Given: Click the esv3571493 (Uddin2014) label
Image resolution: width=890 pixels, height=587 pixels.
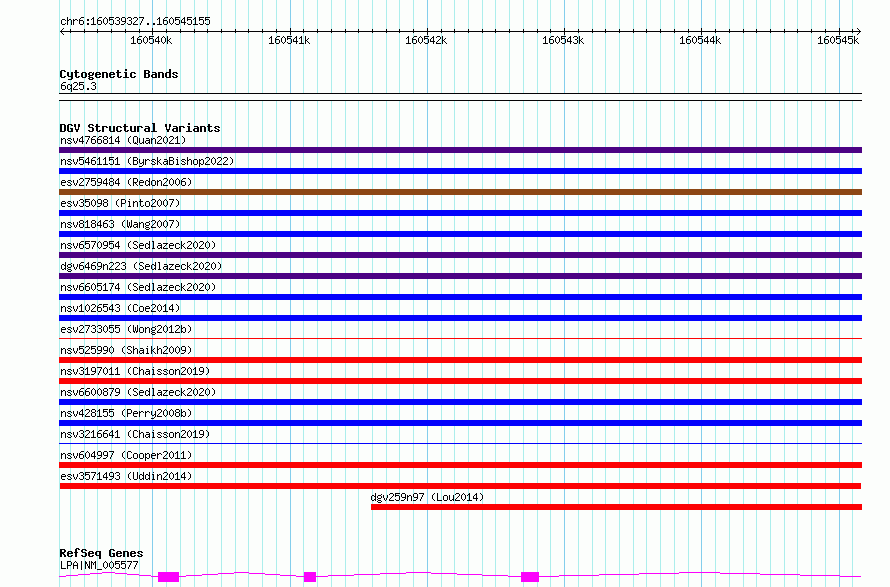Looking at the screenshot, I should 126,476.
